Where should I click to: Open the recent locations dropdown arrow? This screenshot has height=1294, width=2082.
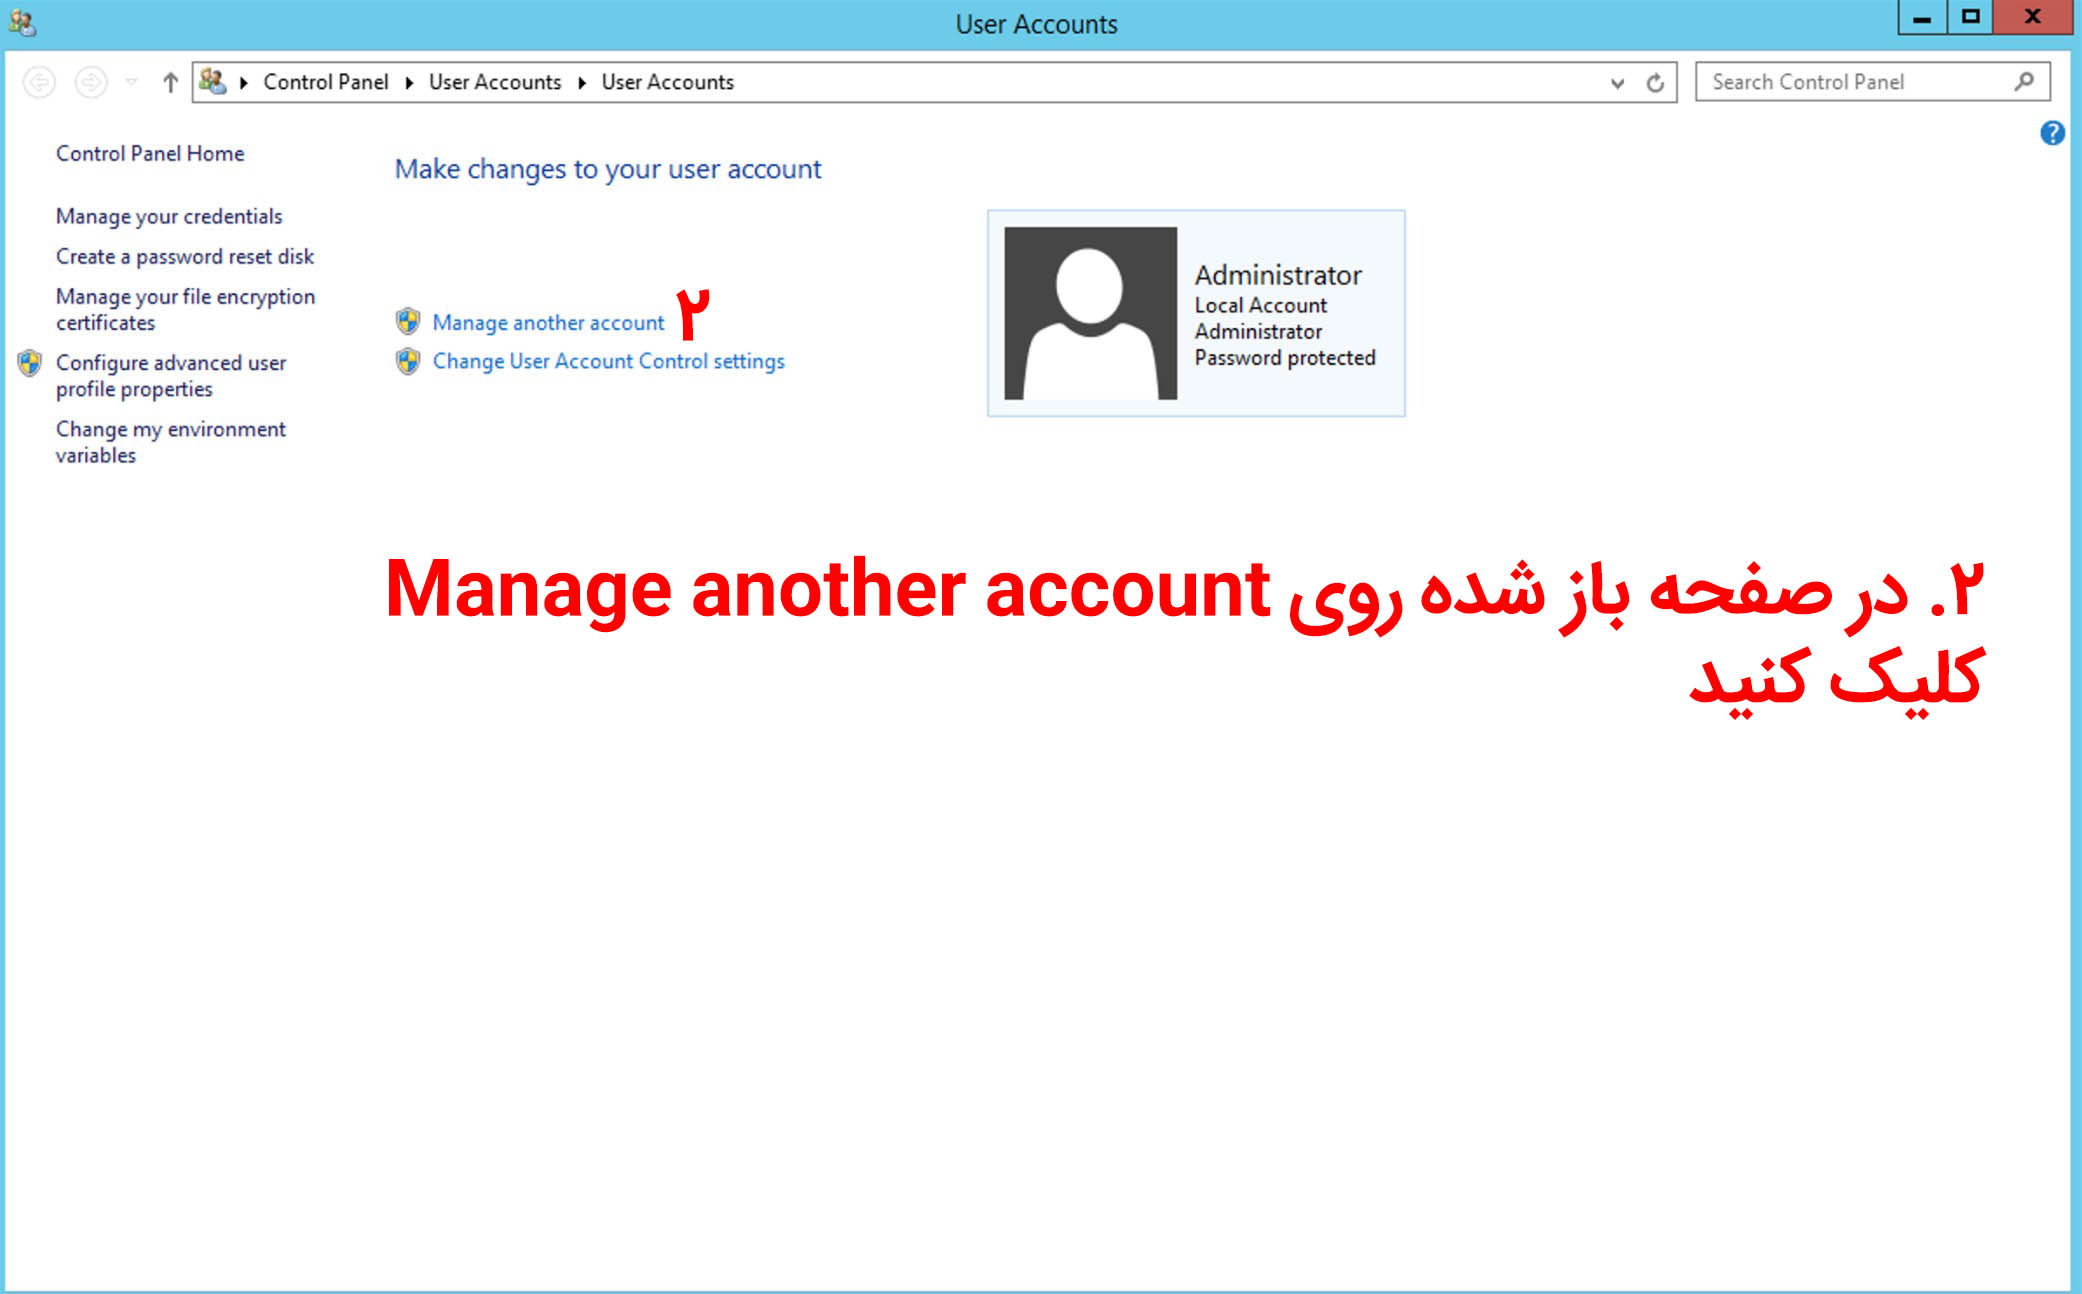tap(131, 82)
